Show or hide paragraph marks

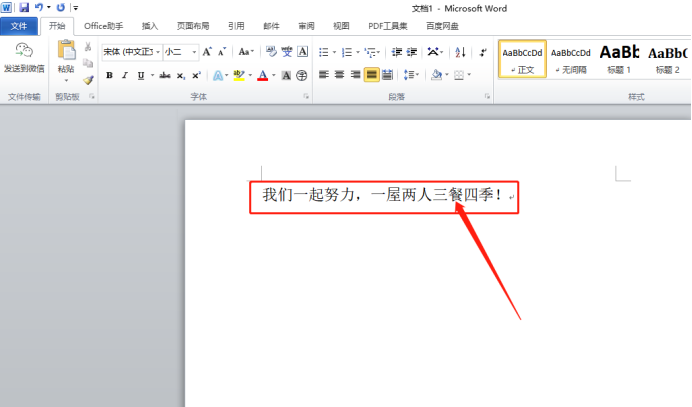[483, 52]
